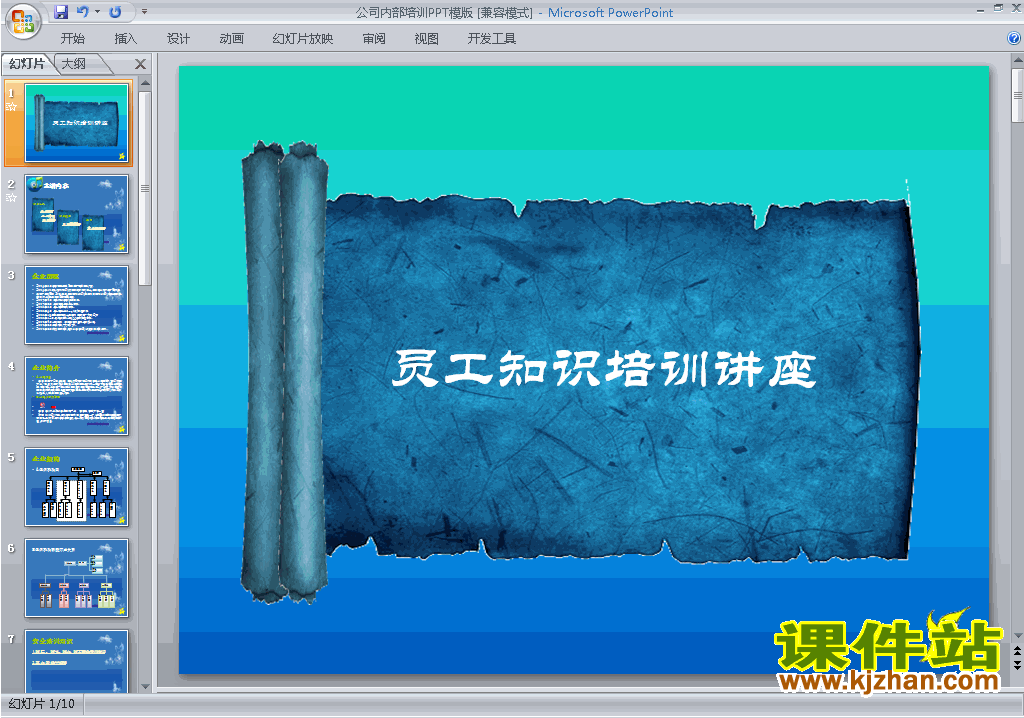Select slide 3 thumbnail
The height and width of the screenshot is (718, 1024).
76,304
